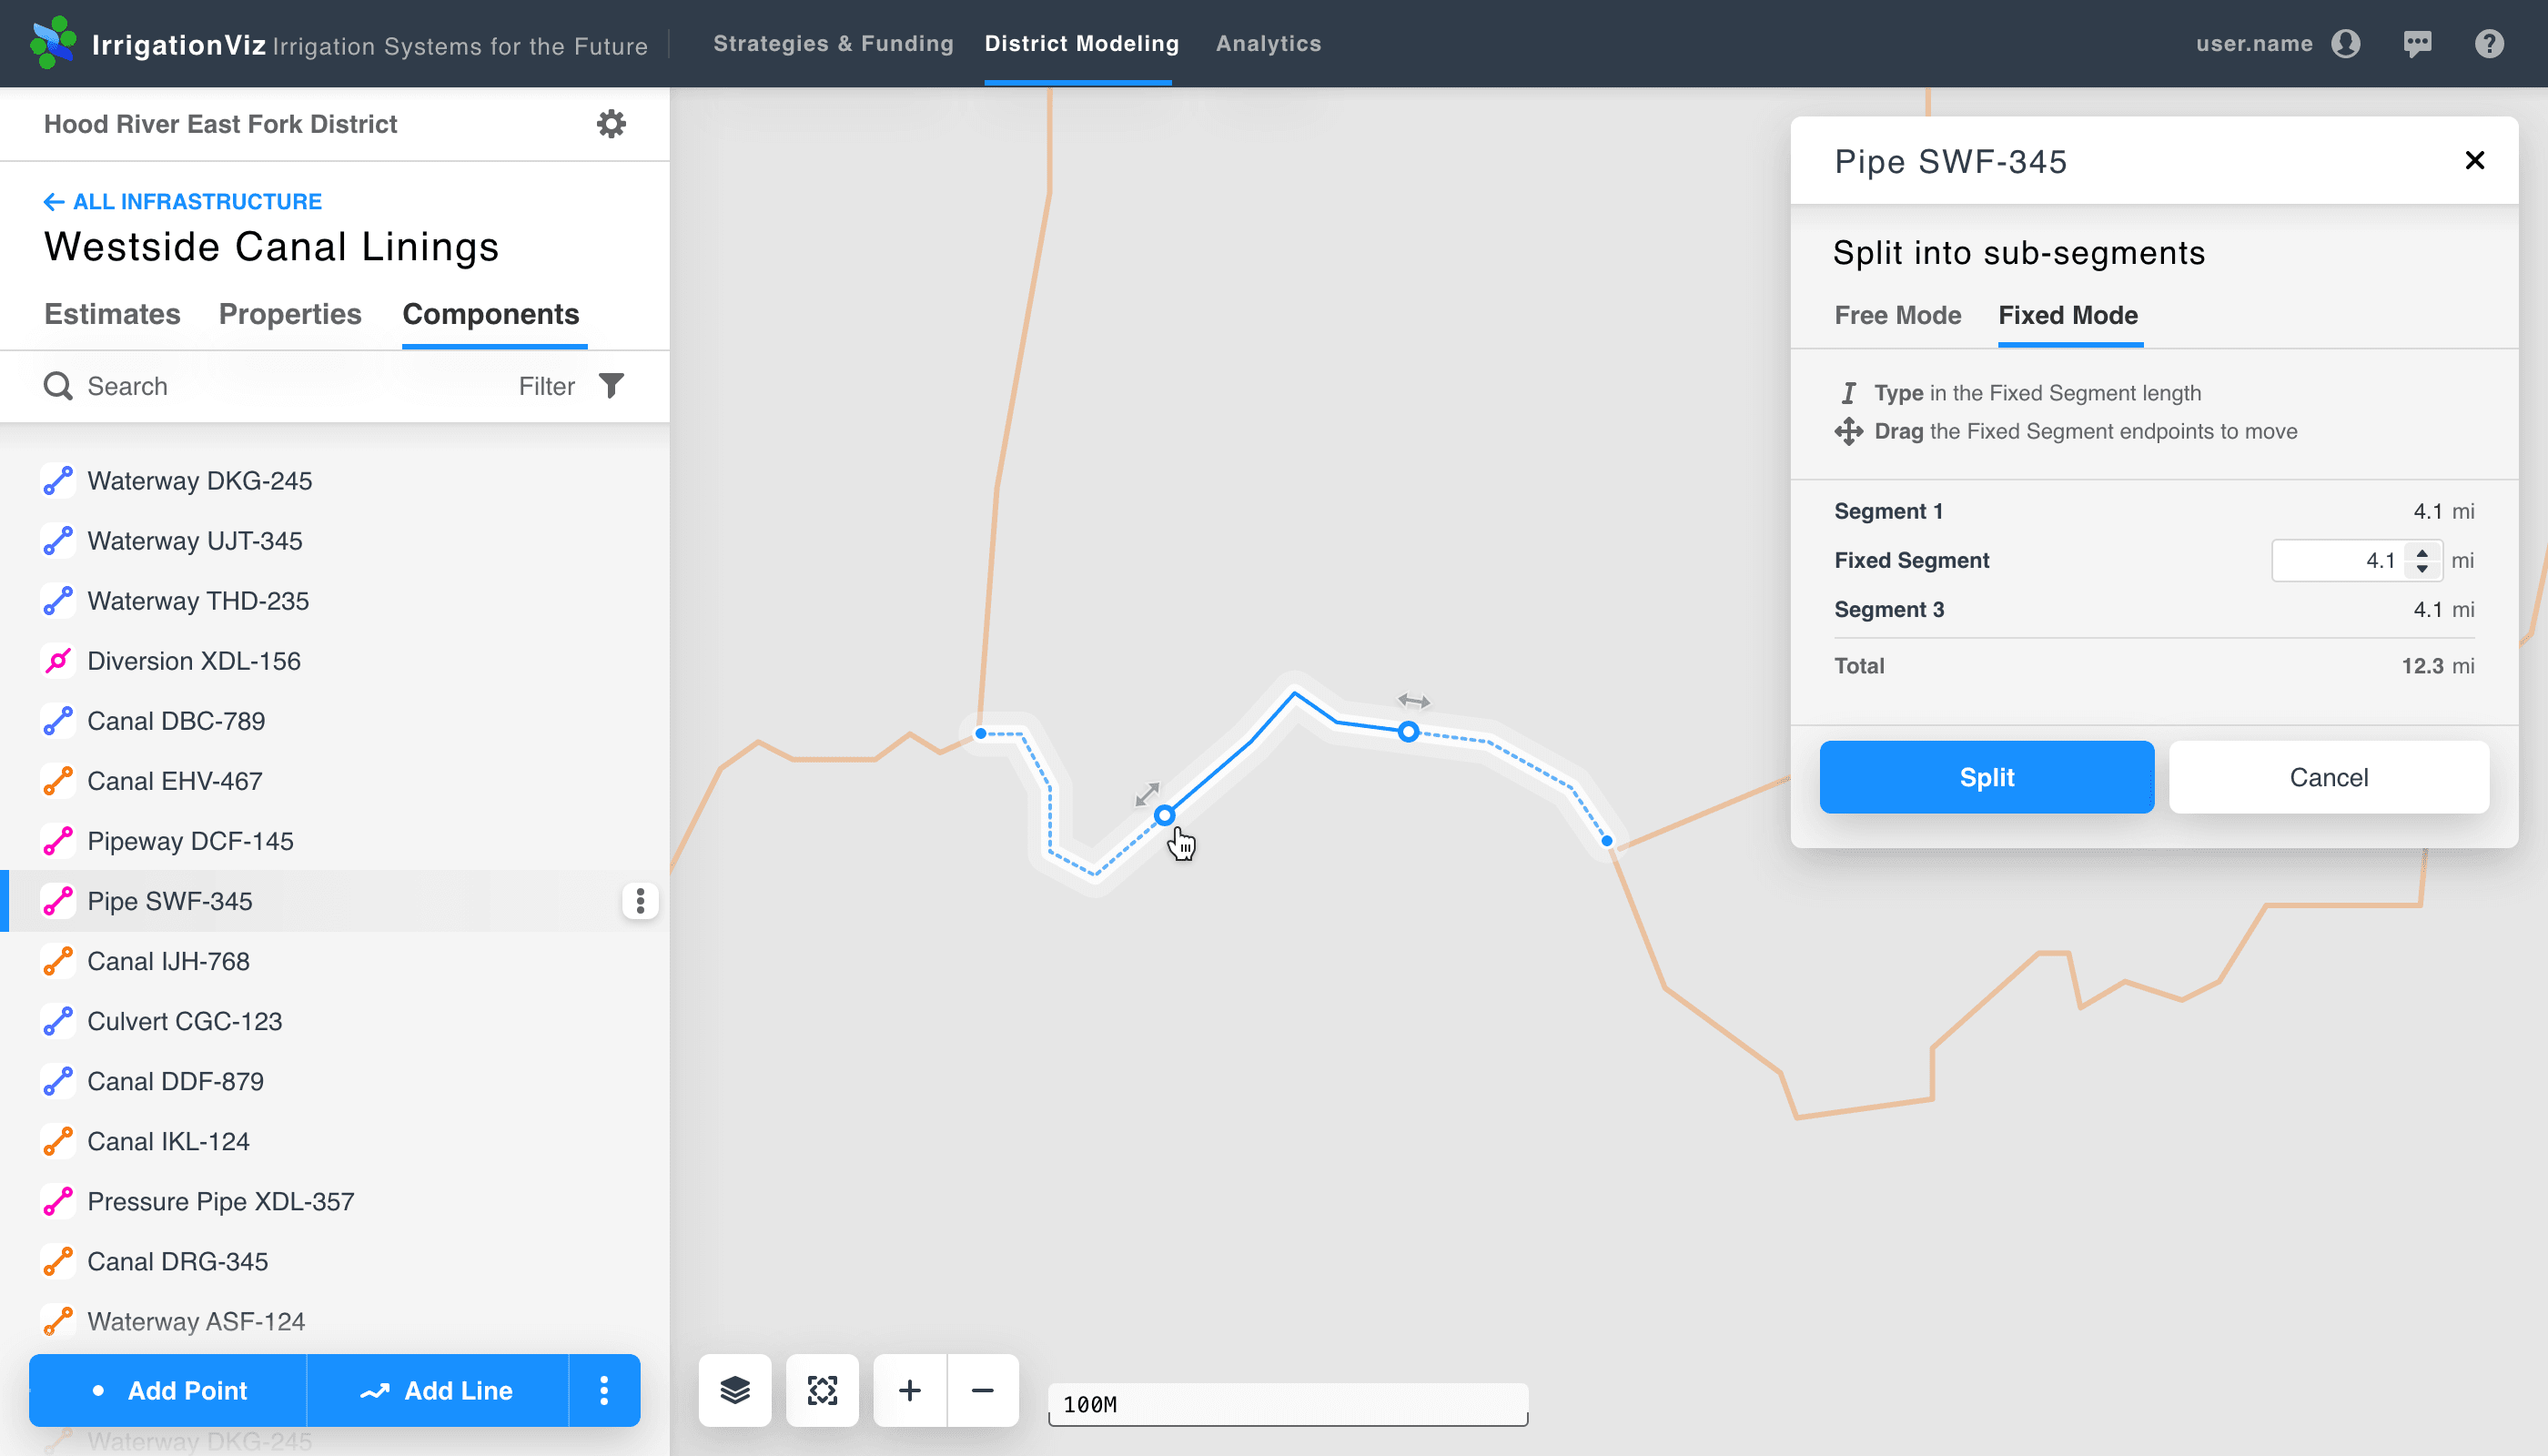Select Canal DDF-879 in list

pyautogui.click(x=334, y=1081)
